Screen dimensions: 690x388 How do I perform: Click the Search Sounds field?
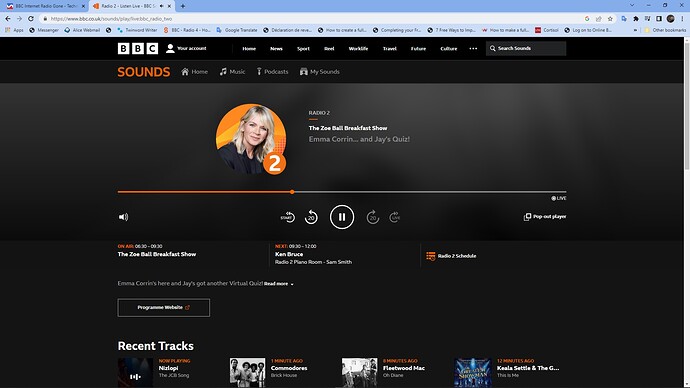point(526,48)
